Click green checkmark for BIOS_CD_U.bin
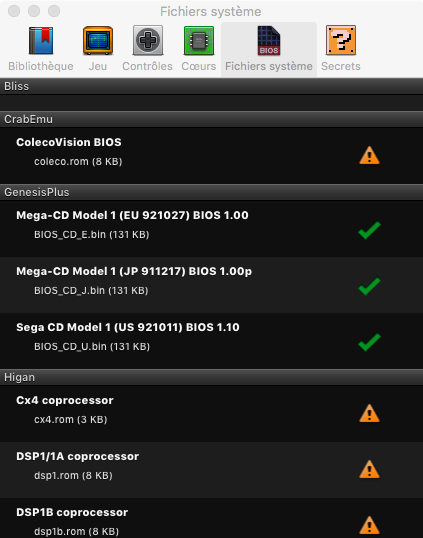This screenshot has height=538, width=423. (369, 342)
